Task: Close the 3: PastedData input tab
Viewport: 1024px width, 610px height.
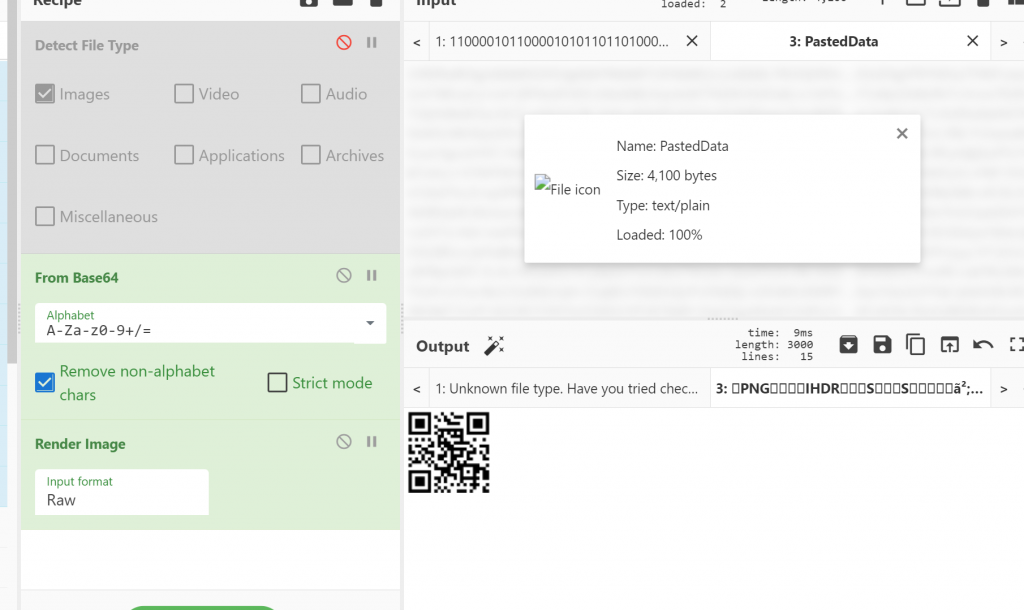Action: coord(972,41)
